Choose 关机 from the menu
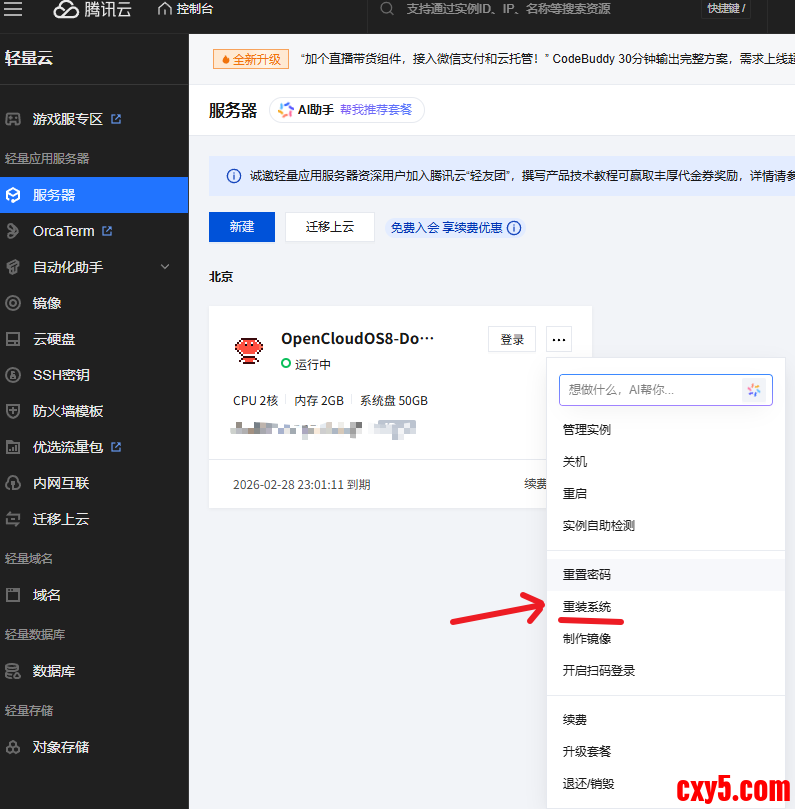Viewport: 795px width, 809px height. [666, 461]
